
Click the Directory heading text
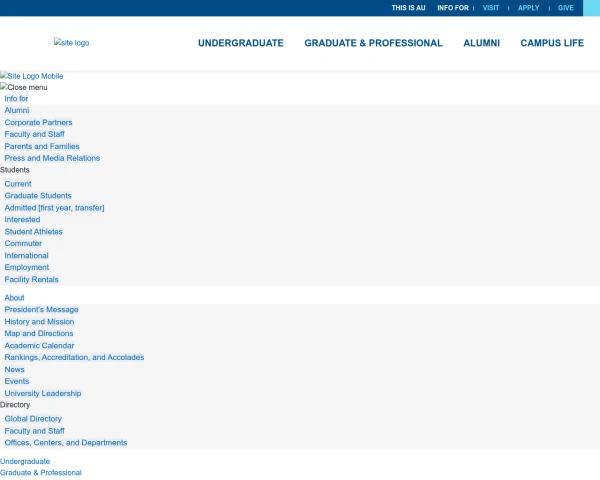pos(15,405)
